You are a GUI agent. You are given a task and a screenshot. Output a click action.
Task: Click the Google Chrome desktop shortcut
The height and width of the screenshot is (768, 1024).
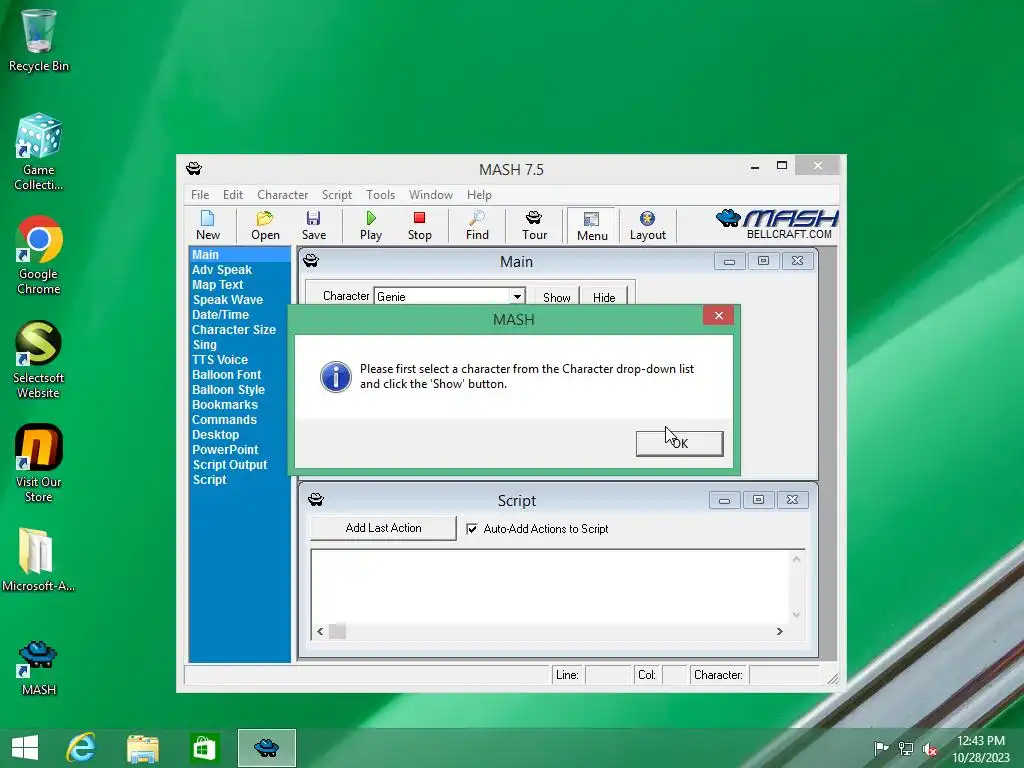(x=39, y=255)
